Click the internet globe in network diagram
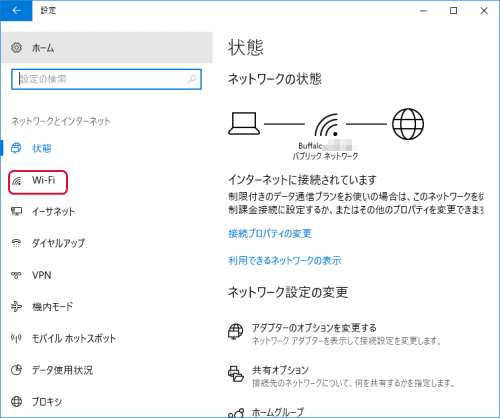This screenshot has width=500, height=418. tap(408, 124)
